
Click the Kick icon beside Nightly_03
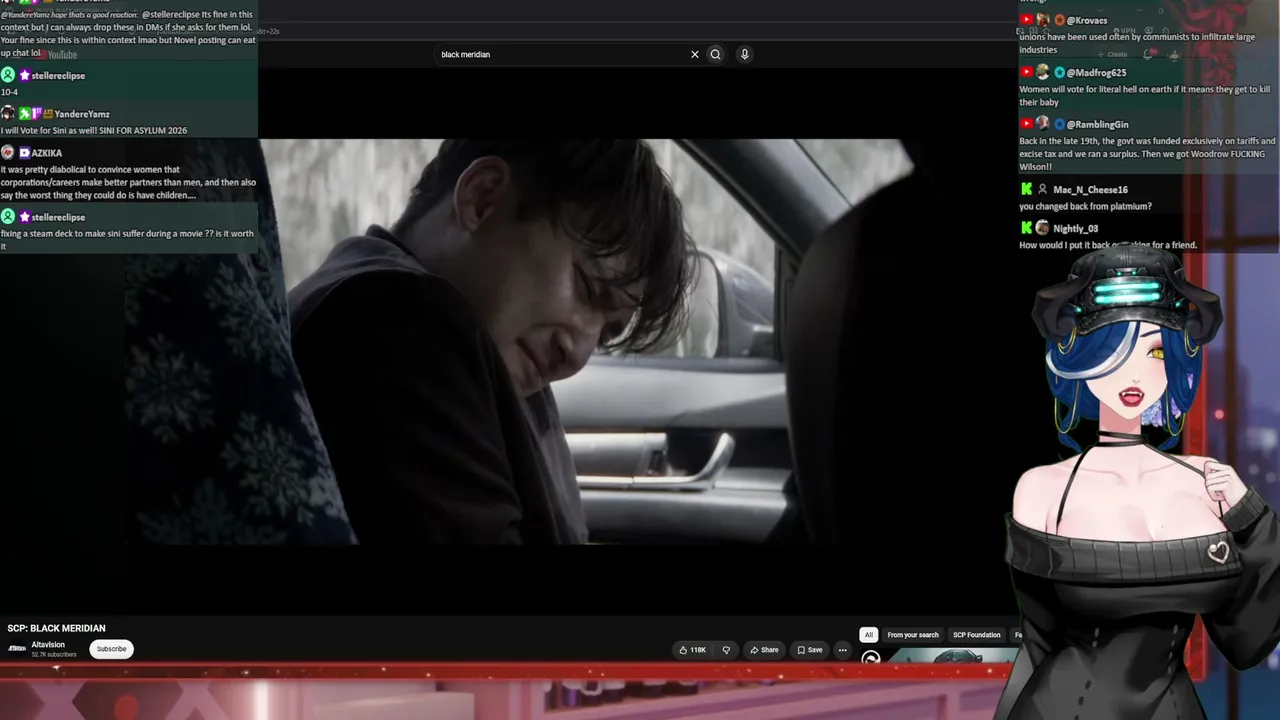(1026, 228)
